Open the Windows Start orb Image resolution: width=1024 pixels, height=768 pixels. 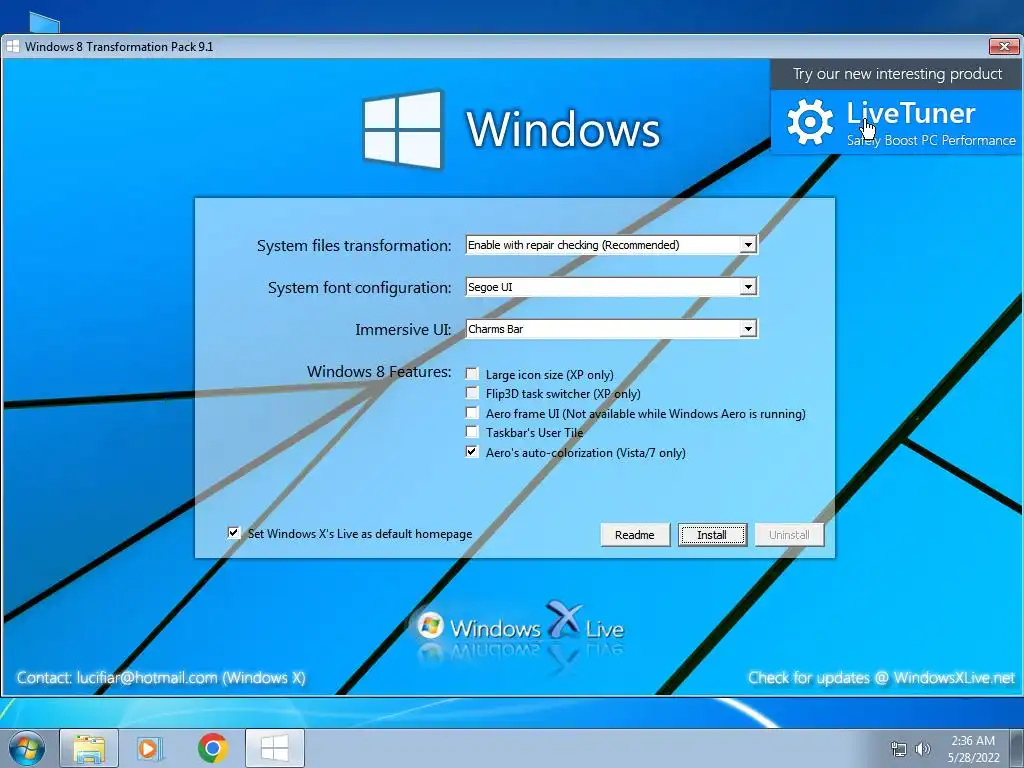click(x=26, y=749)
